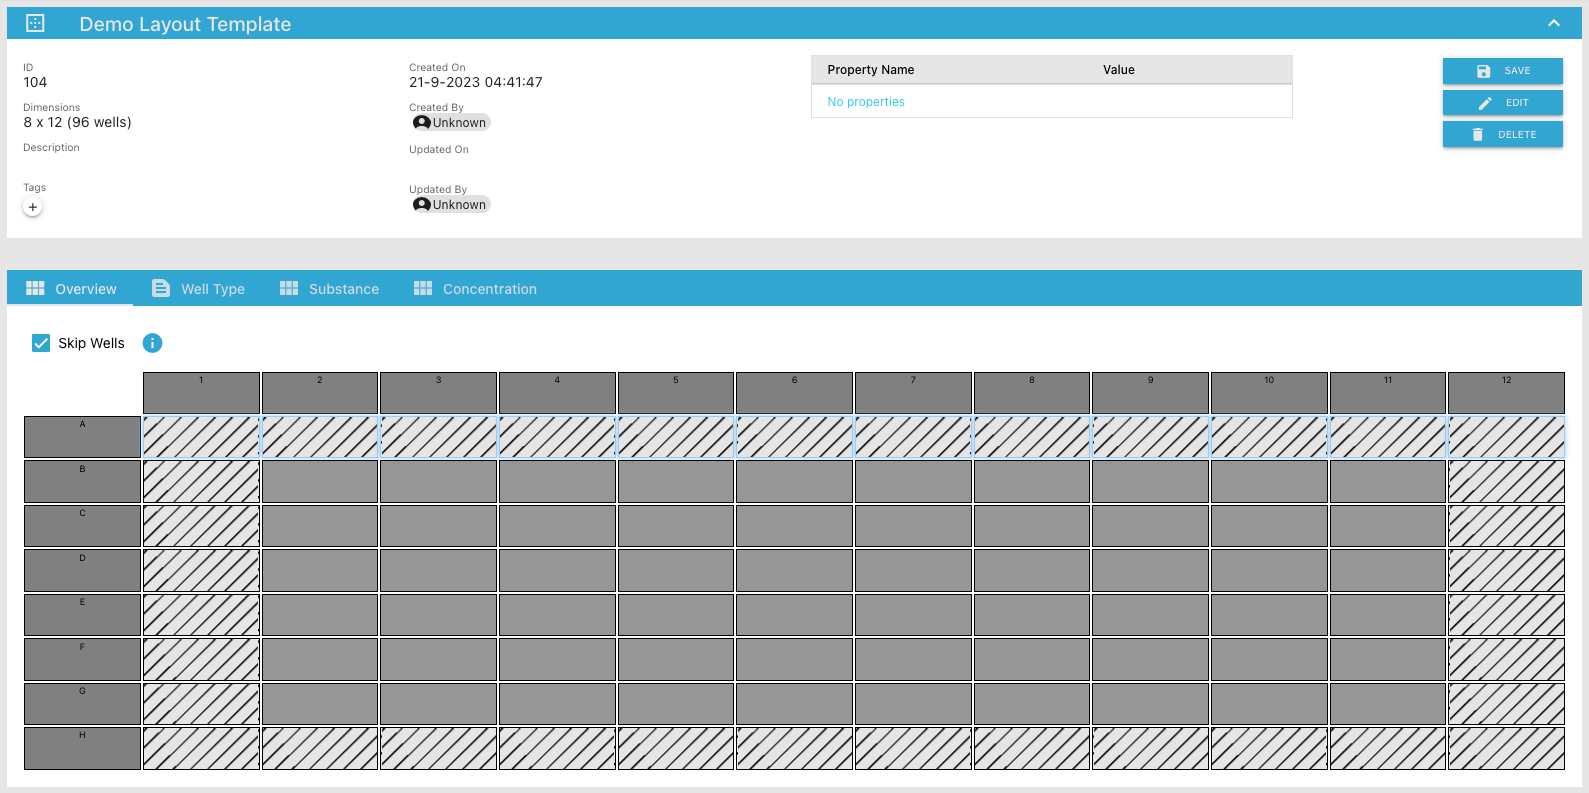Select row A header in plate grid

point(82,437)
